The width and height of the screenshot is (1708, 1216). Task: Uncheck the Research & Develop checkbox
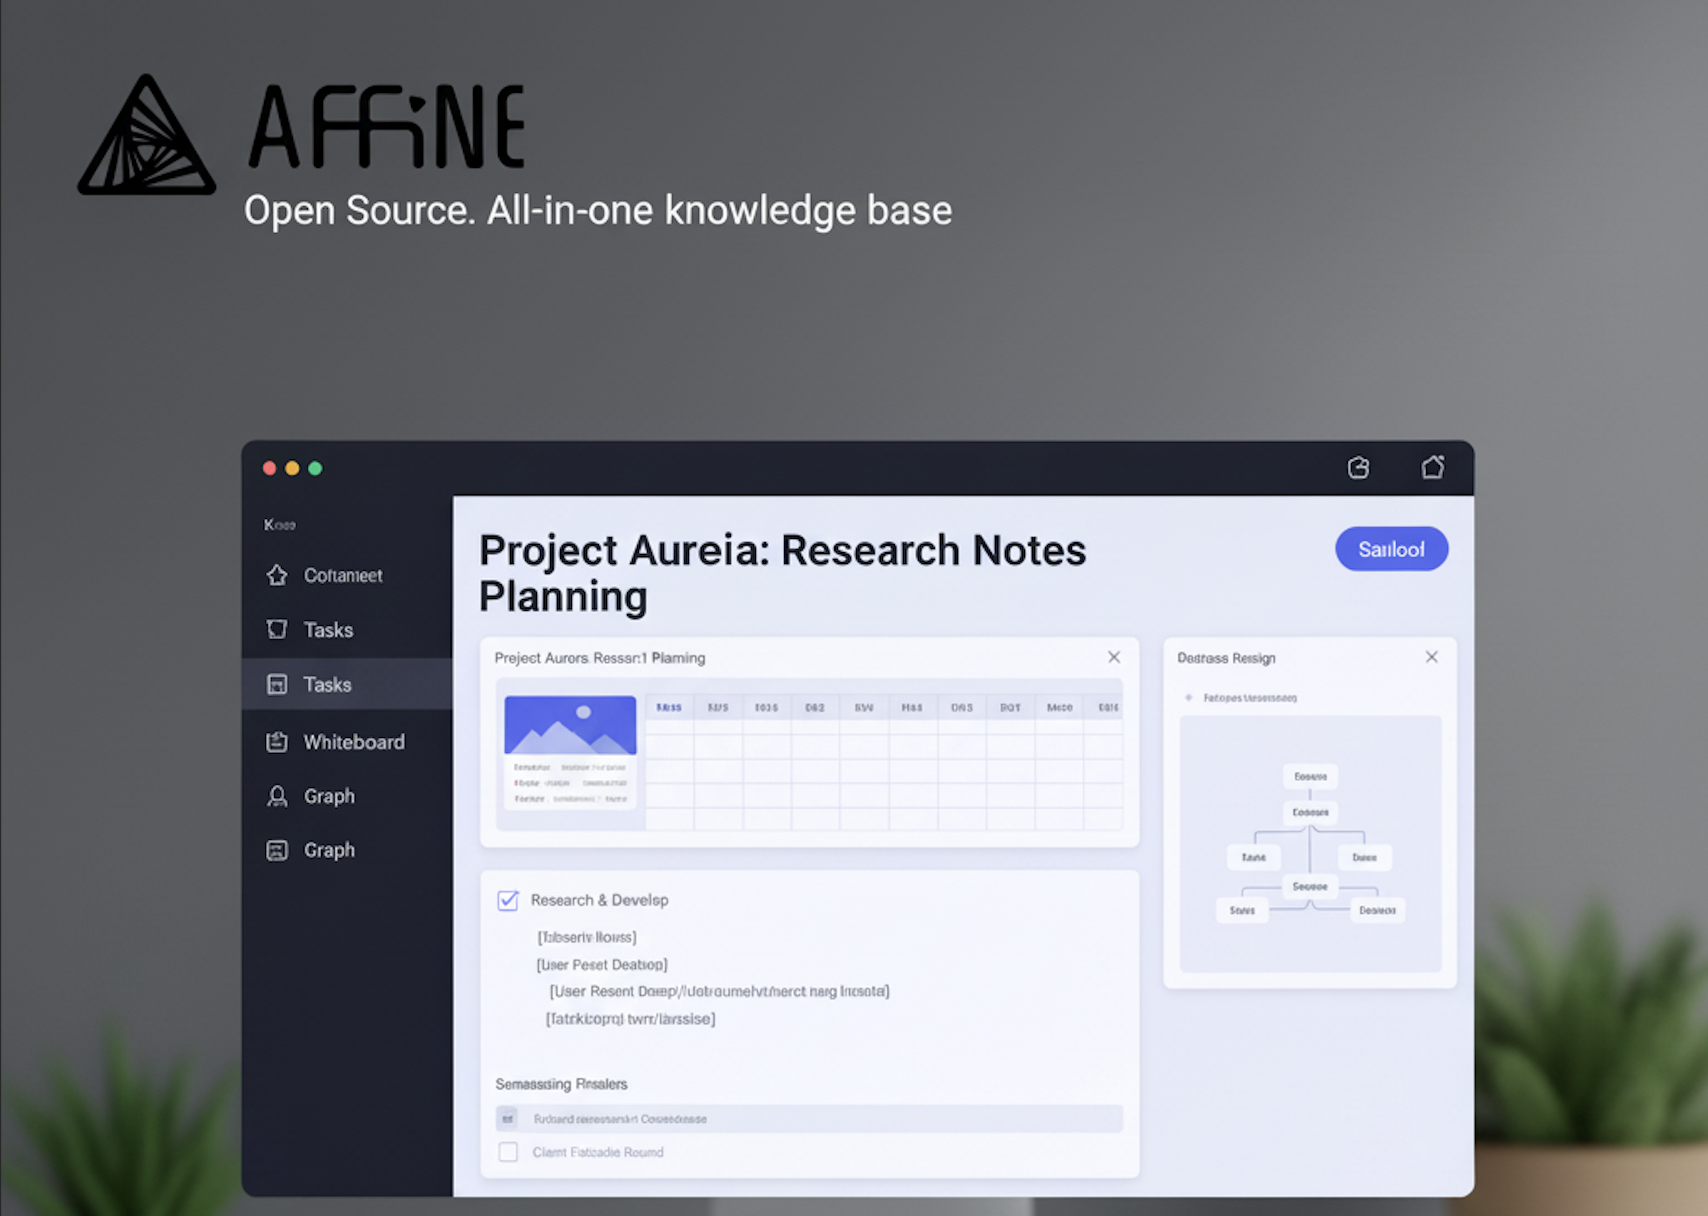pyautogui.click(x=508, y=900)
